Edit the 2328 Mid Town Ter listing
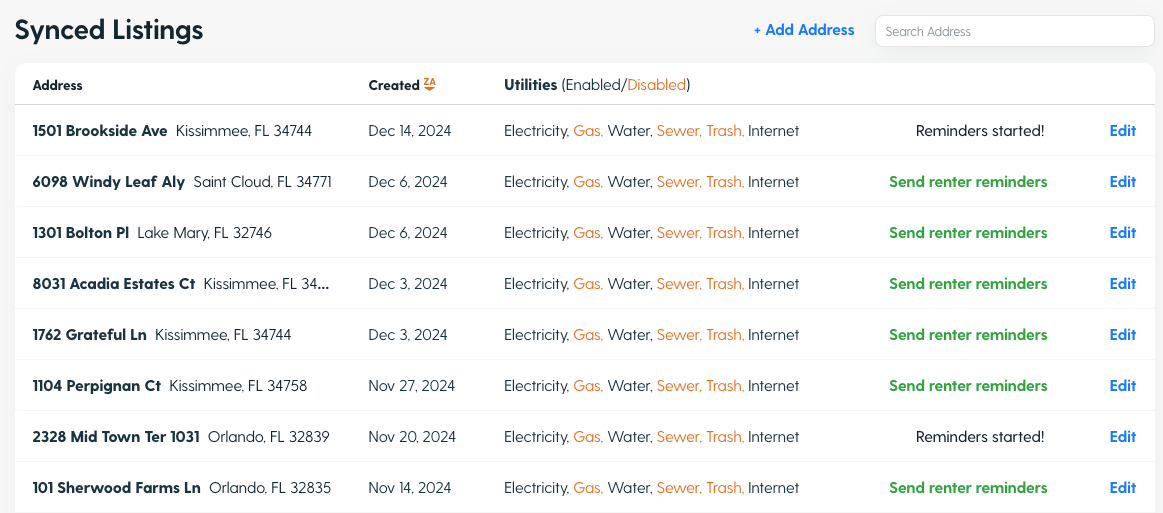Viewport: 1163px width, 513px height. (x=1122, y=437)
